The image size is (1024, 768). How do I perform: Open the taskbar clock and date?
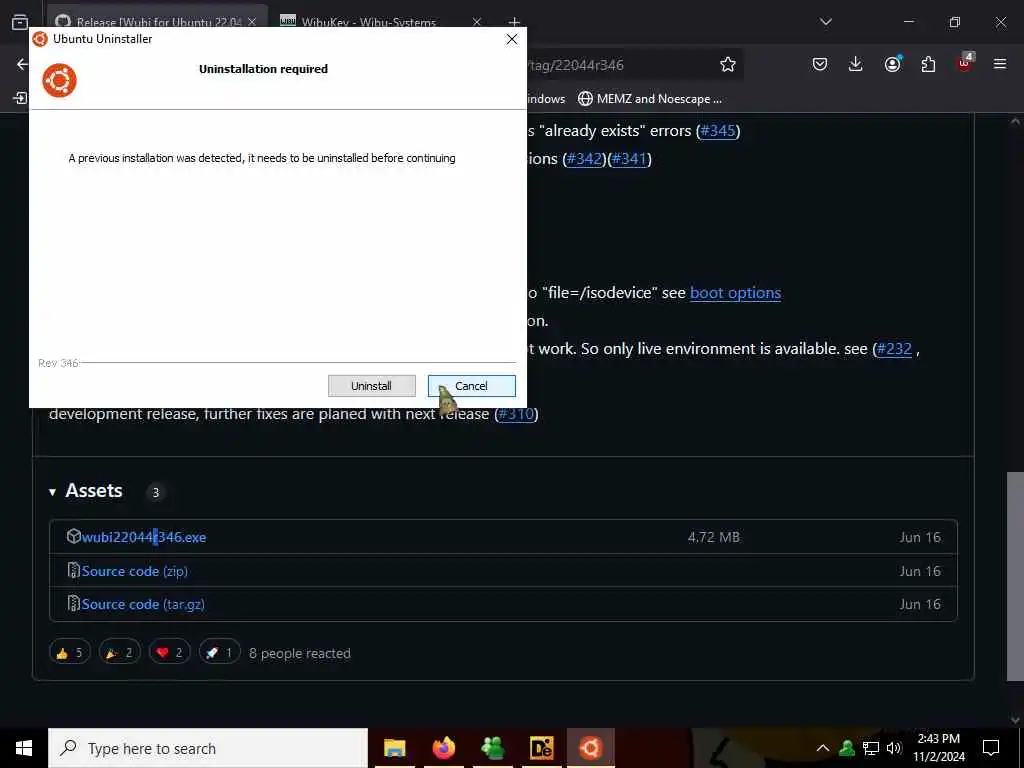point(938,748)
